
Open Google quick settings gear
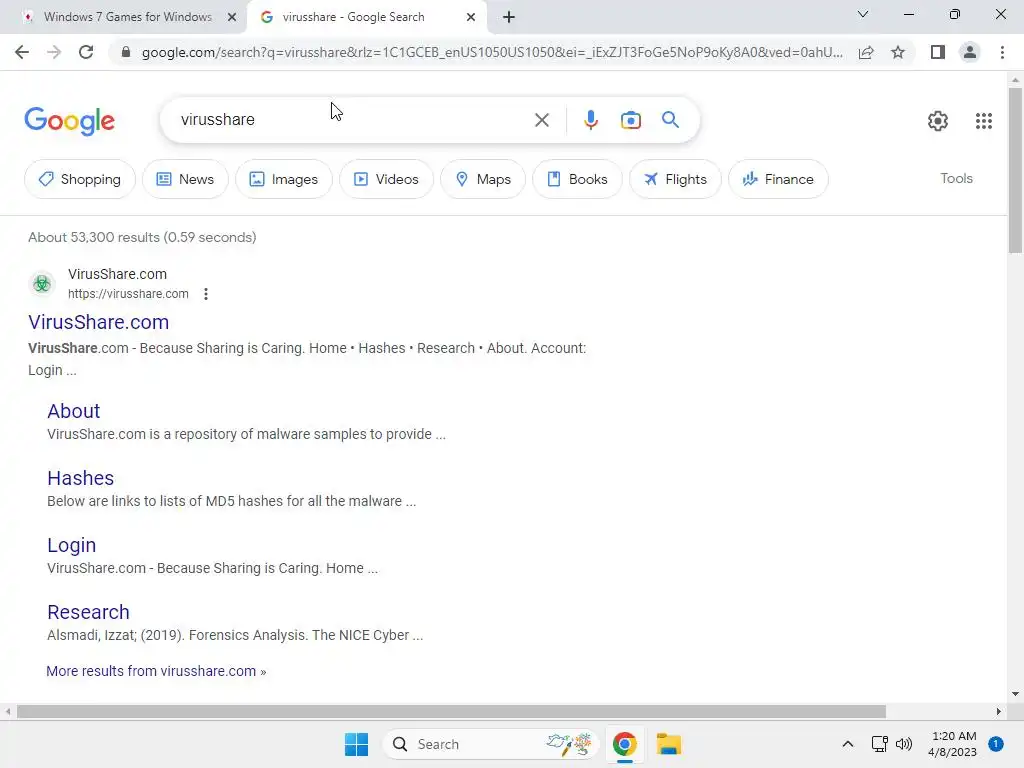(938, 121)
